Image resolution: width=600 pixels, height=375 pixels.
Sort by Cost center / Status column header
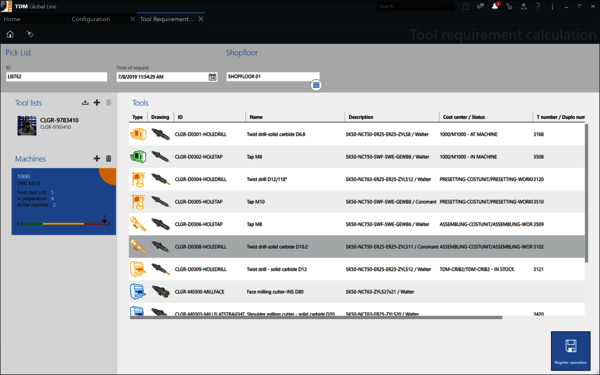click(x=486, y=117)
